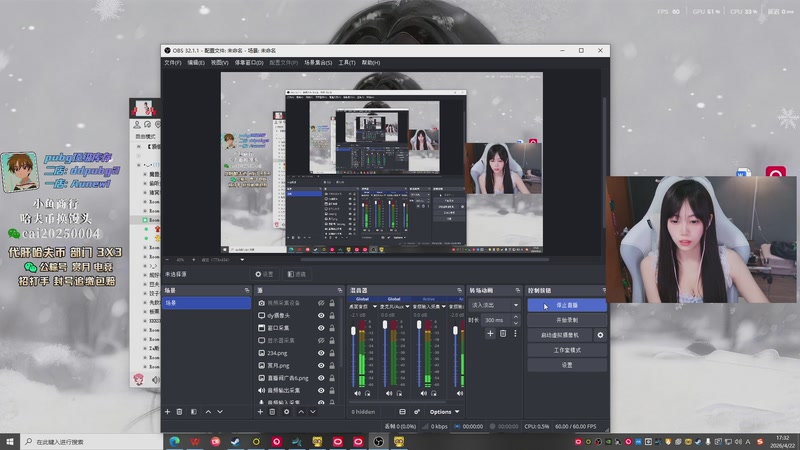Screen dimensions: 800x450
Task: Hide the 宽月.png image source
Action: [321, 365]
